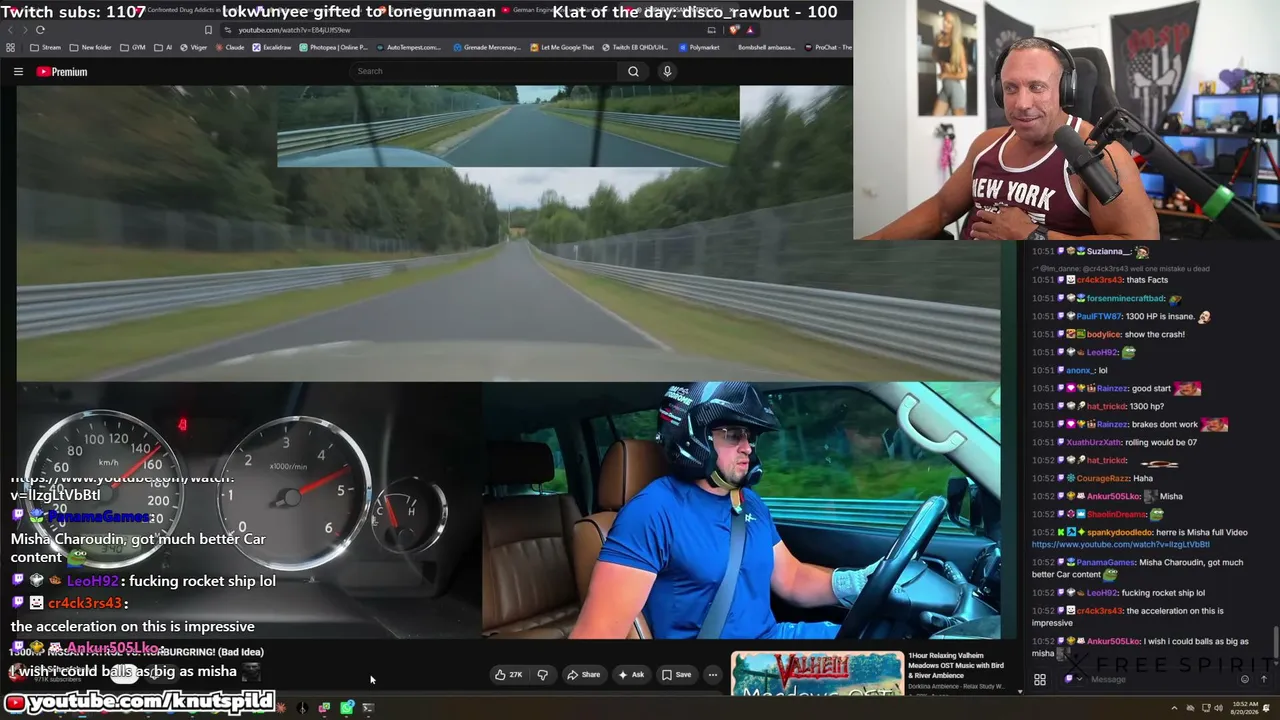1280x720 pixels.
Task: Open the browser apps grid icon
Action: click(x=10, y=47)
